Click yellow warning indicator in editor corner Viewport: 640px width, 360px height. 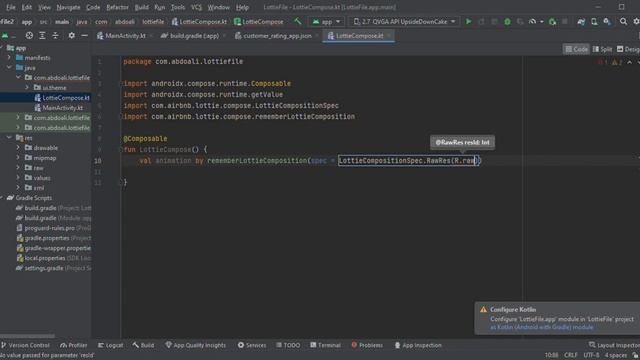(x=617, y=62)
